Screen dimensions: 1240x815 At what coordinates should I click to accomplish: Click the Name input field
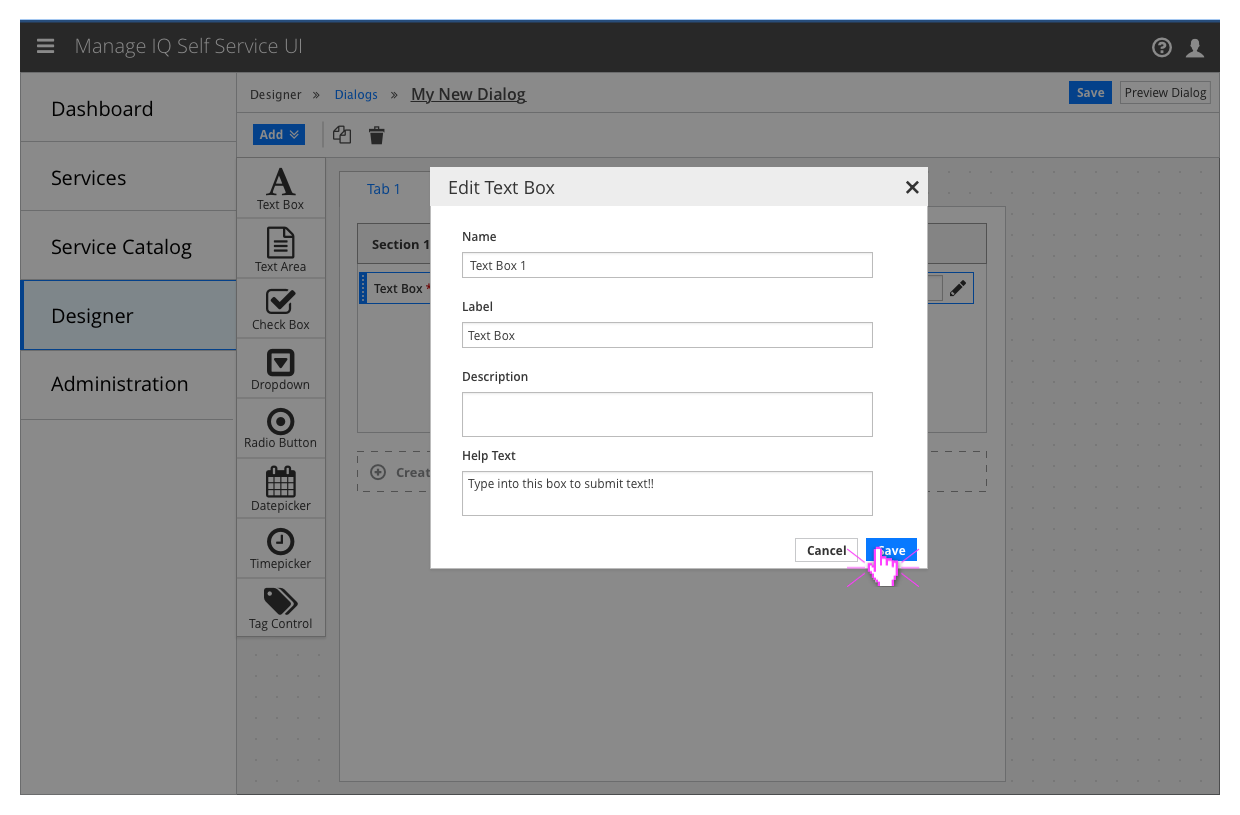point(666,265)
